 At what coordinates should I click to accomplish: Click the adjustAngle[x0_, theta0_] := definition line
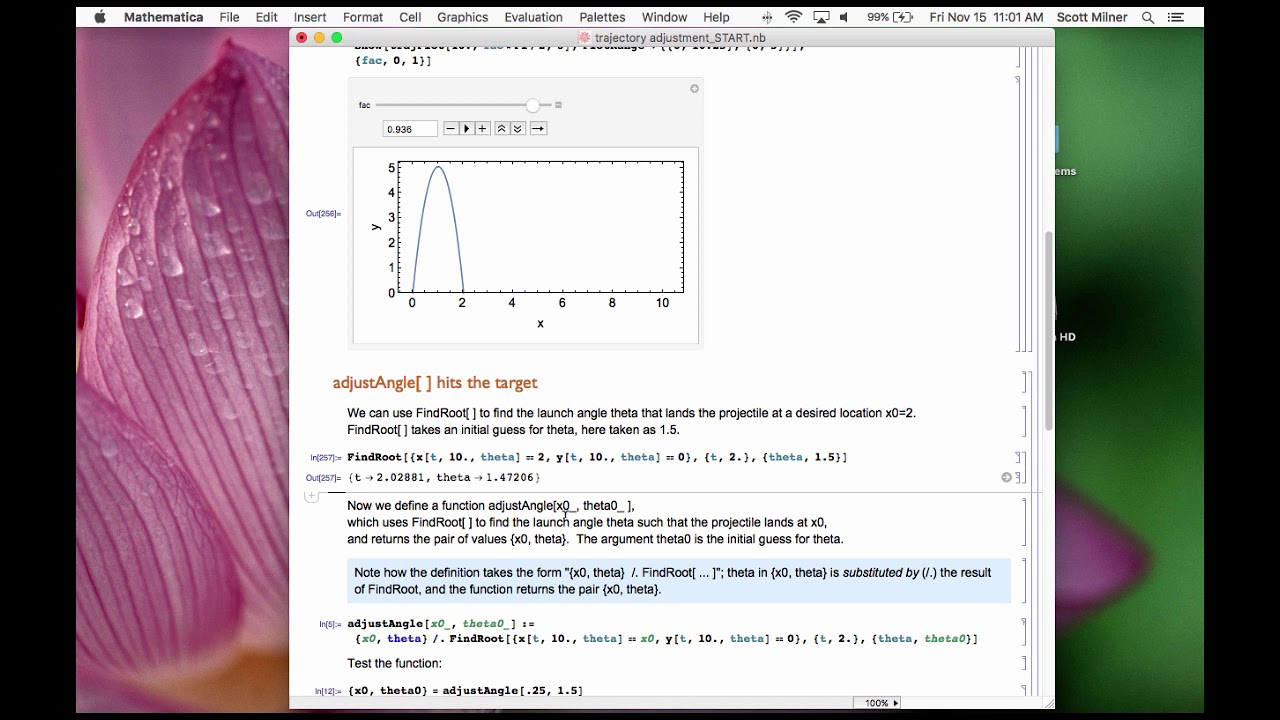coord(441,624)
